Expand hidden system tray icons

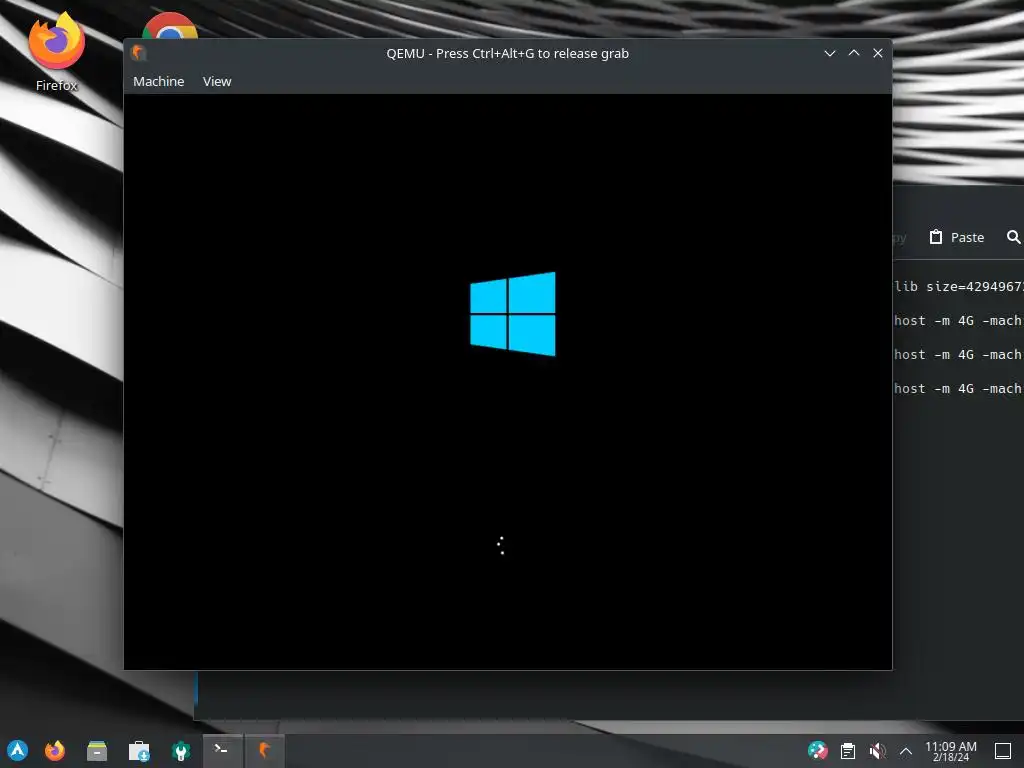[906, 751]
